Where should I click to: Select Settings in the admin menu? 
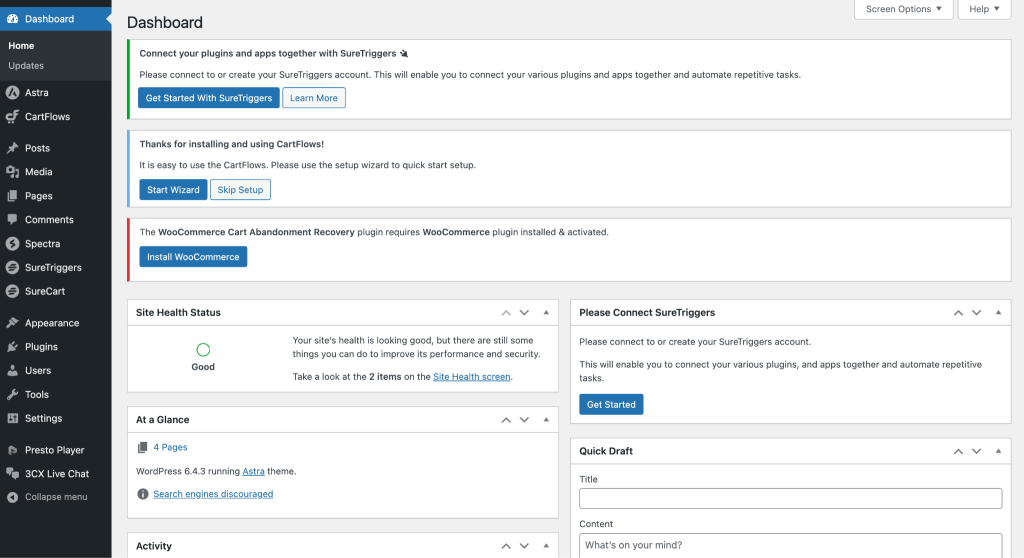click(43, 419)
